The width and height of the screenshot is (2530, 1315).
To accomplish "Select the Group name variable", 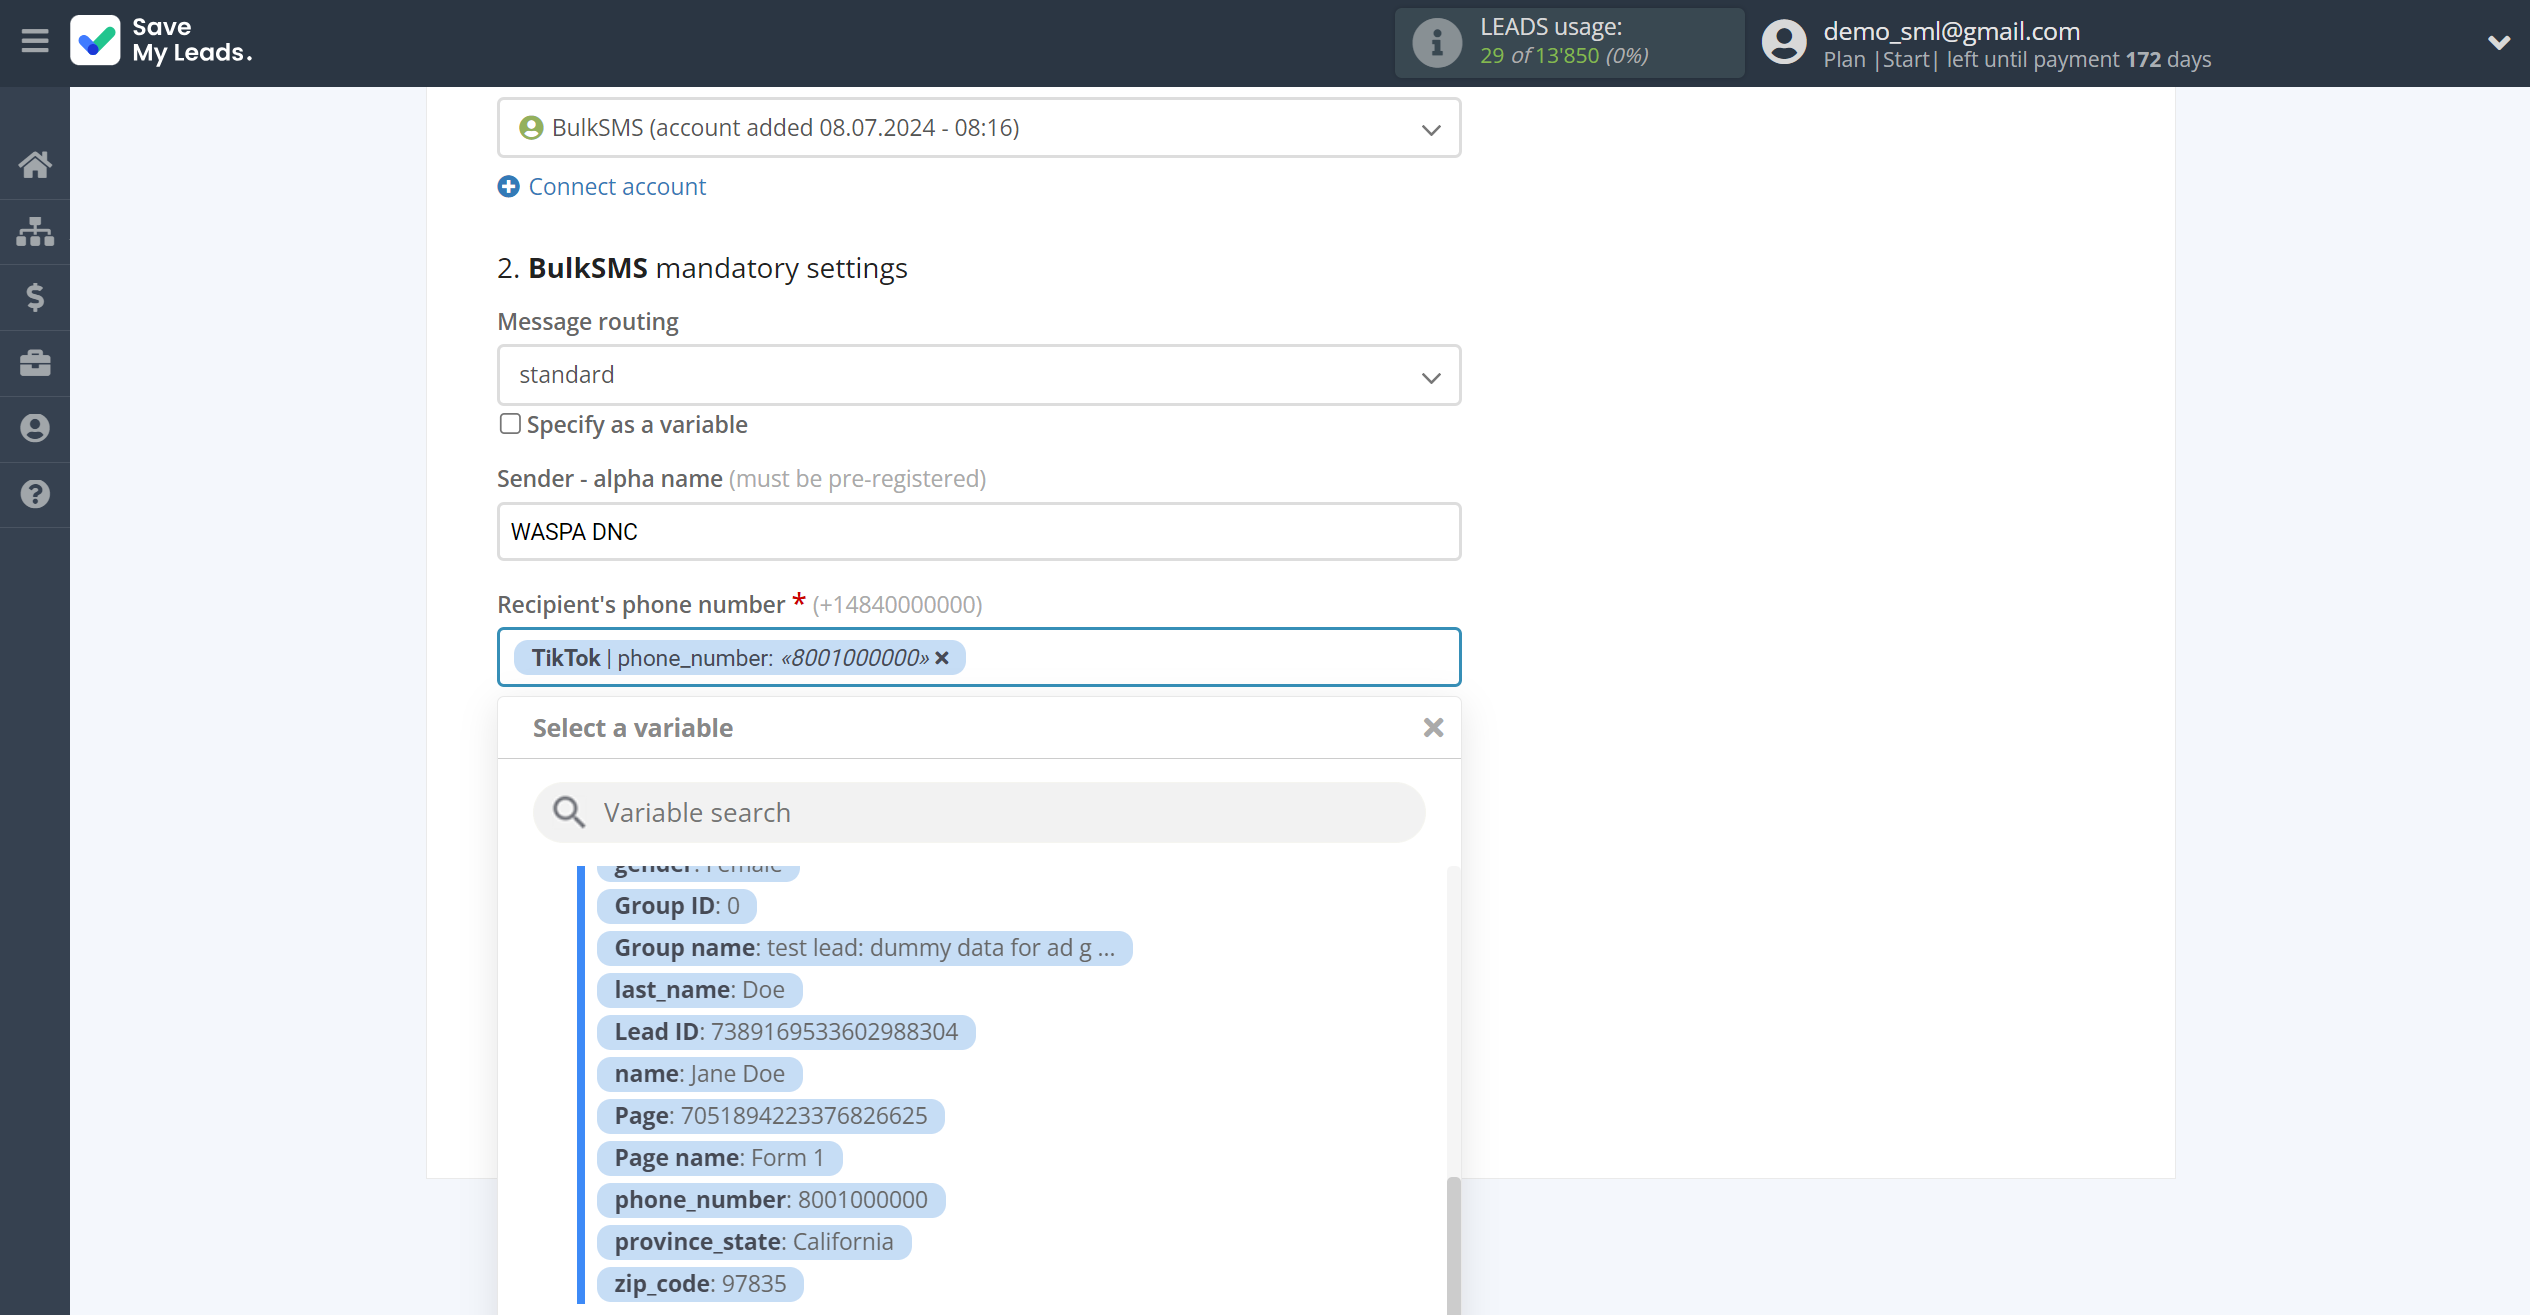I will [x=865, y=948].
